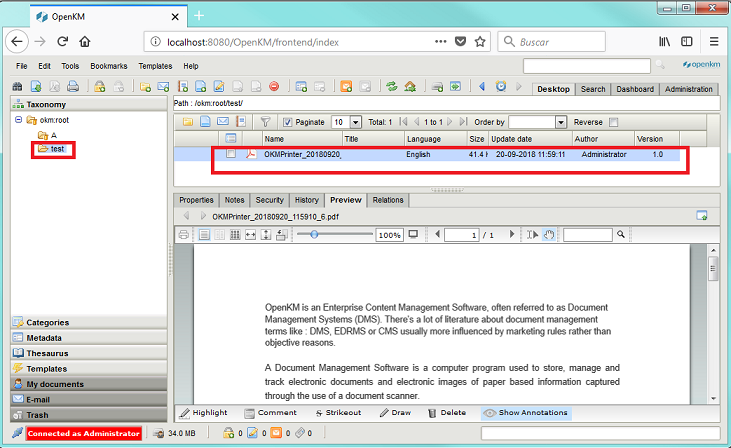The image size is (731, 448).
Task: Click the Comment annotation button
Action: 271,413
